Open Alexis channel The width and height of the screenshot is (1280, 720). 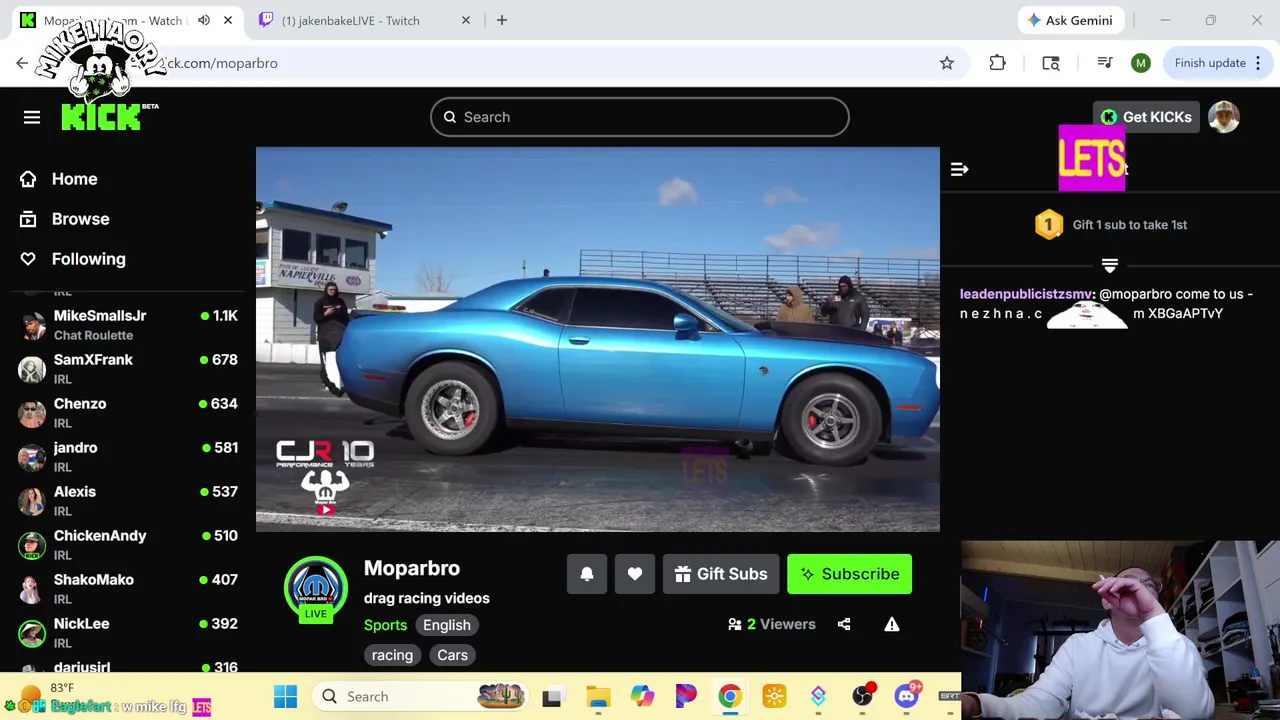[128, 501]
